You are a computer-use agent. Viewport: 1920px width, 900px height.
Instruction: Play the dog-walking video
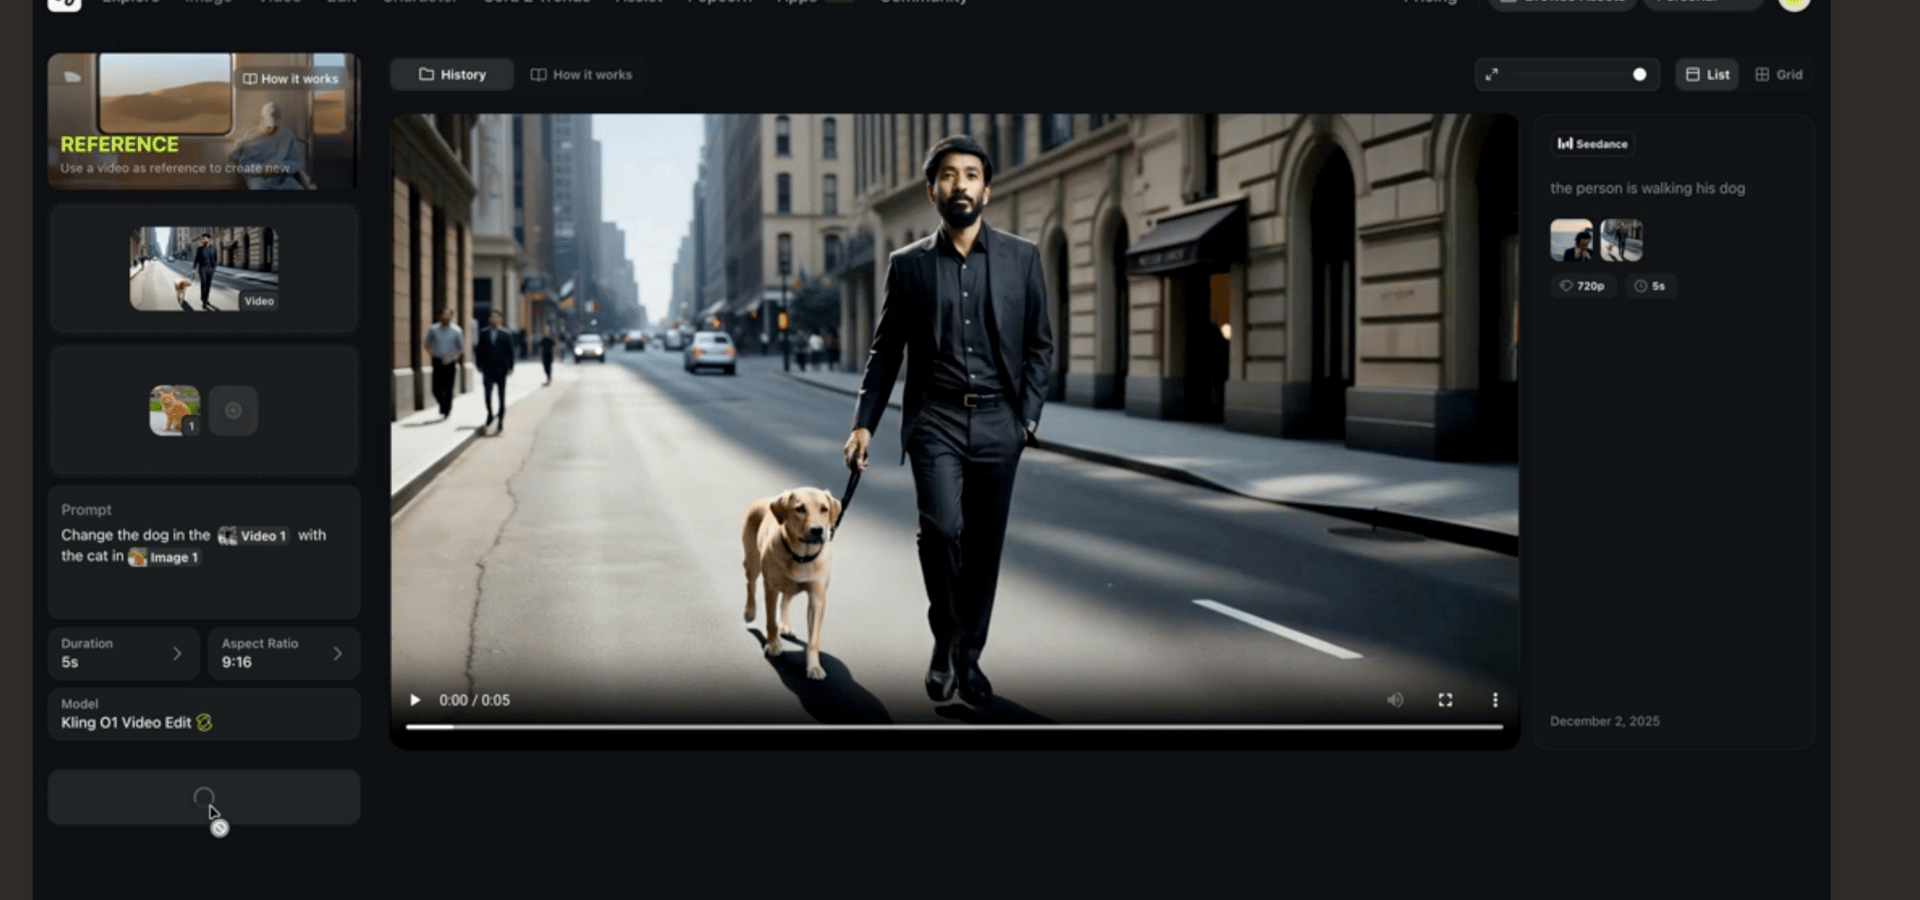point(415,700)
